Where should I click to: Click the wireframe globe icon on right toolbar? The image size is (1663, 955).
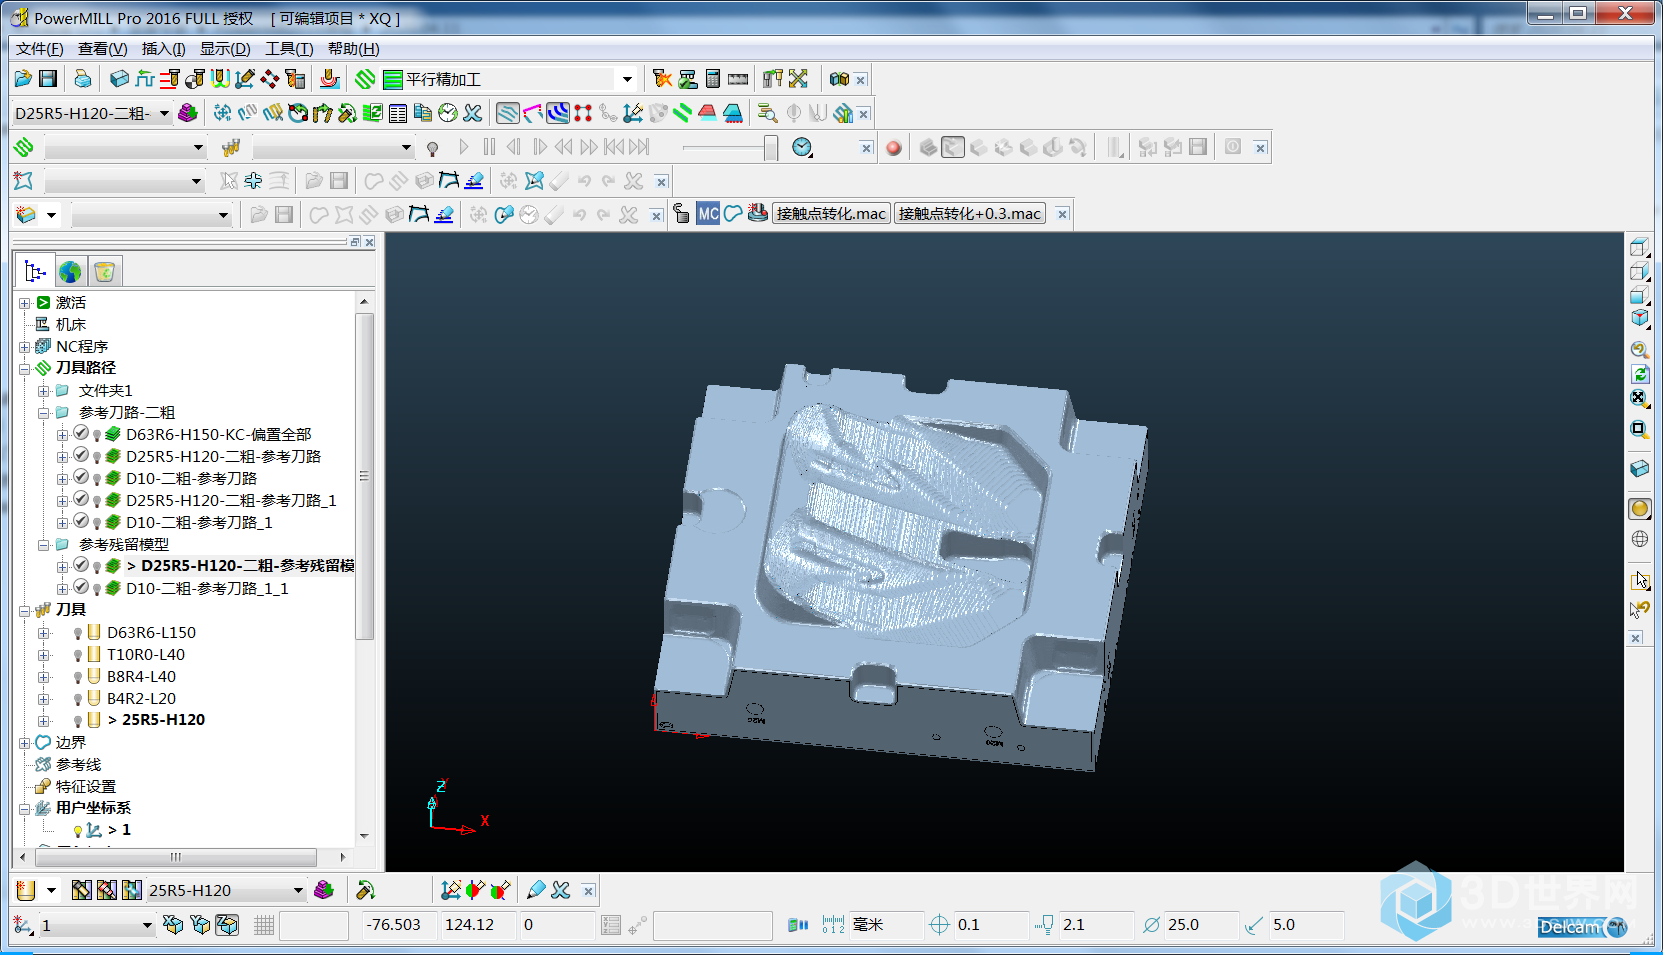click(x=1639, y=539)
